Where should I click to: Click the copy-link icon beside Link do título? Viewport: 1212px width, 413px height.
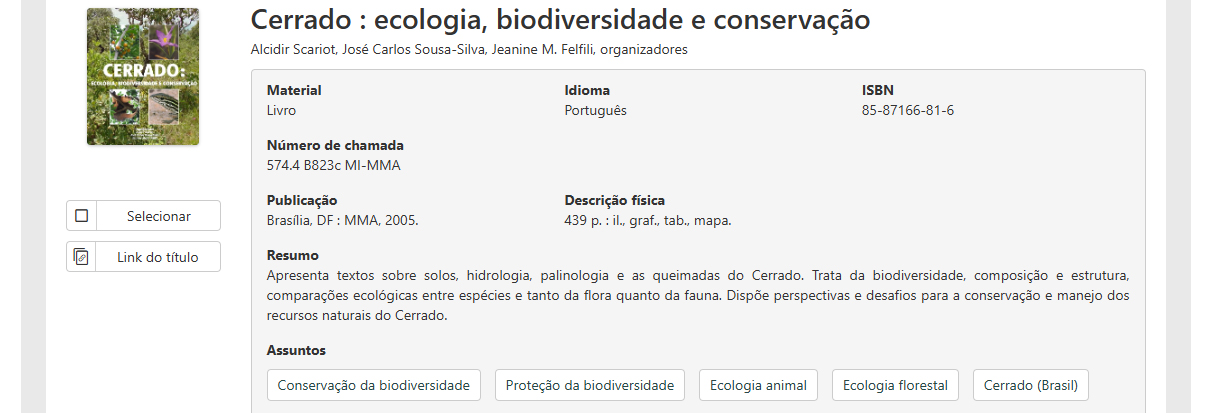(x=82, y=257)
